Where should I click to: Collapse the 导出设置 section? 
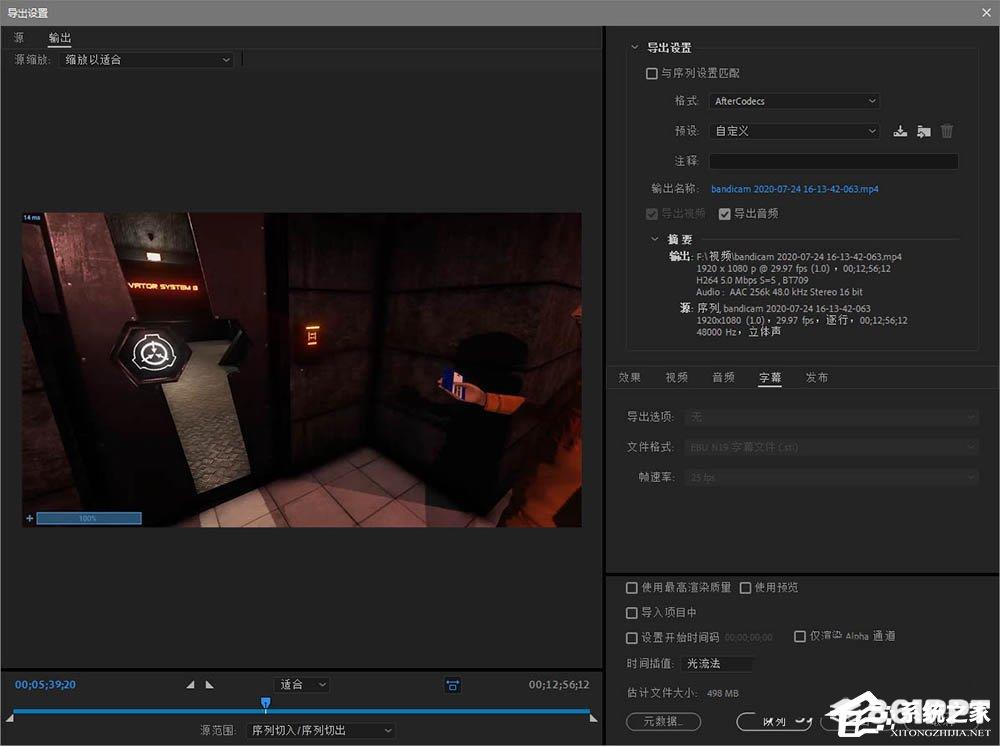pos(635,48)
